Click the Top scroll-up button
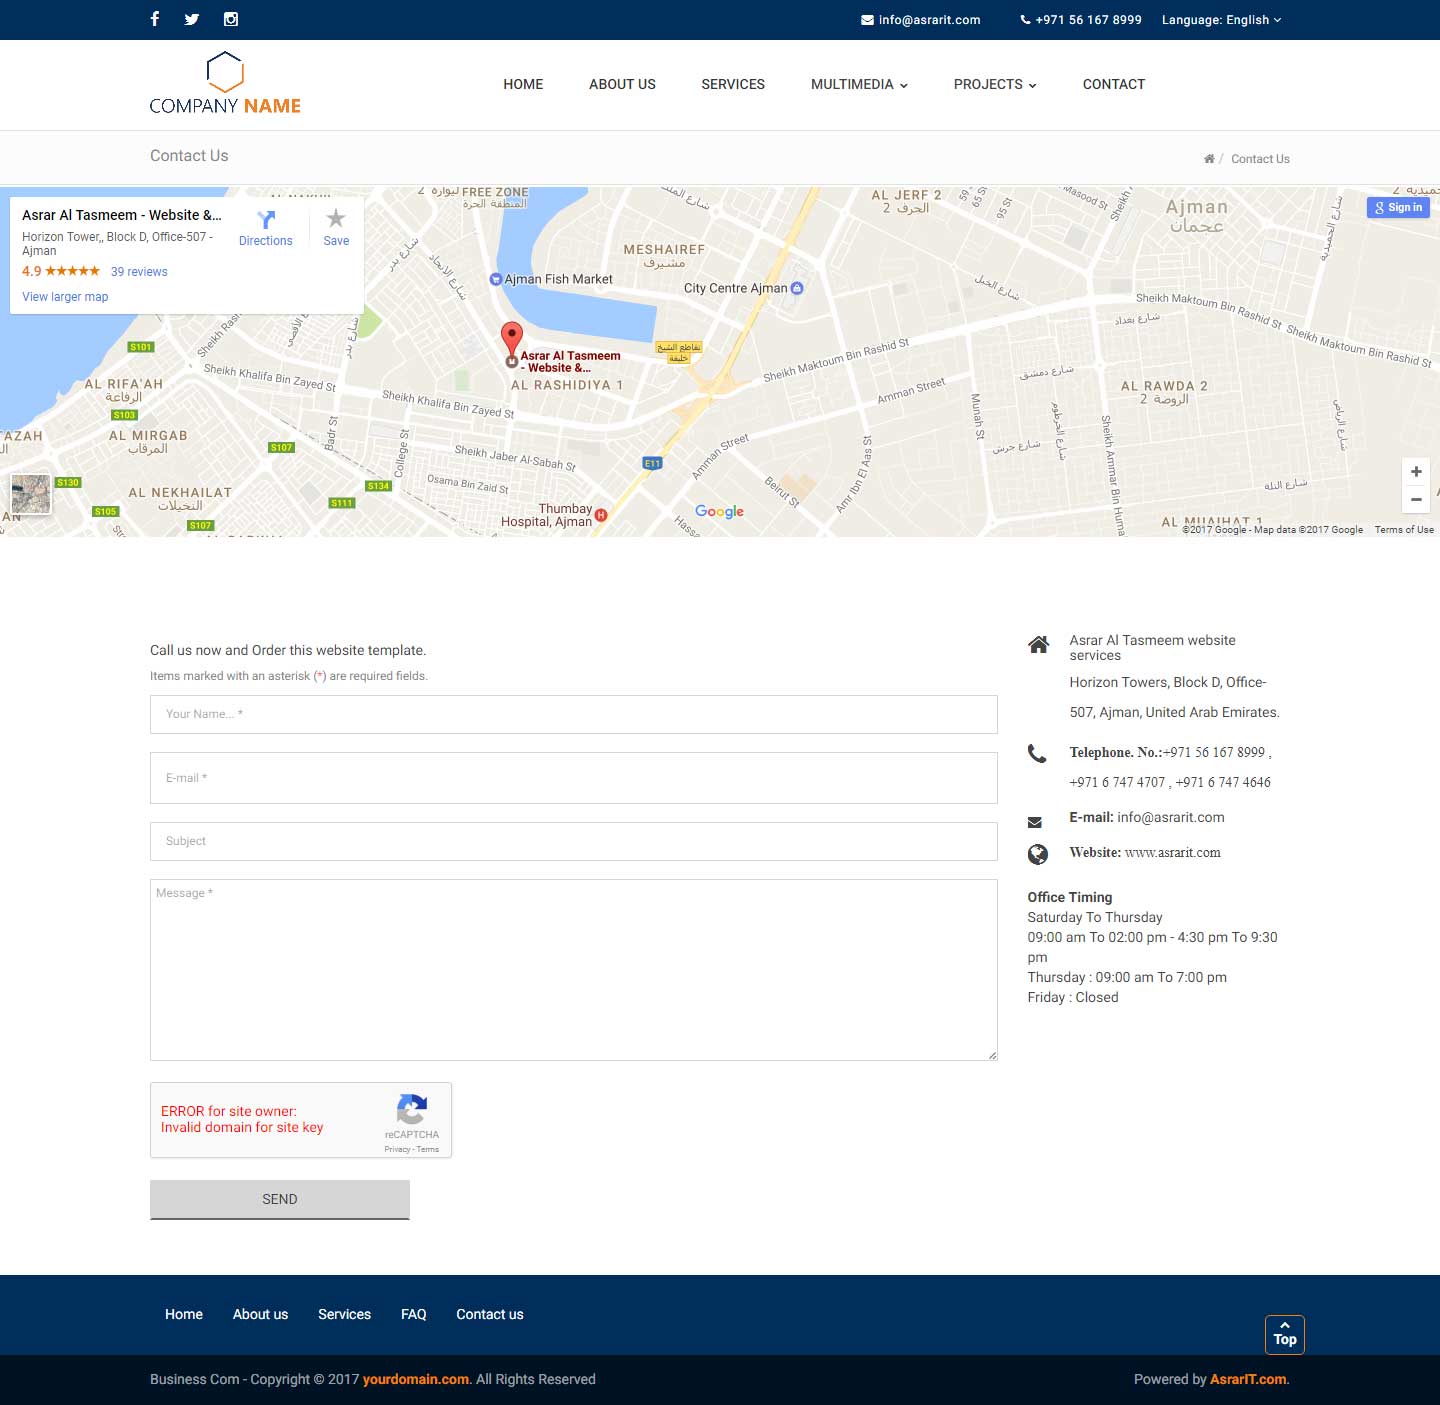The image size is (1440, 1405). click(x=1285, y=1335)
